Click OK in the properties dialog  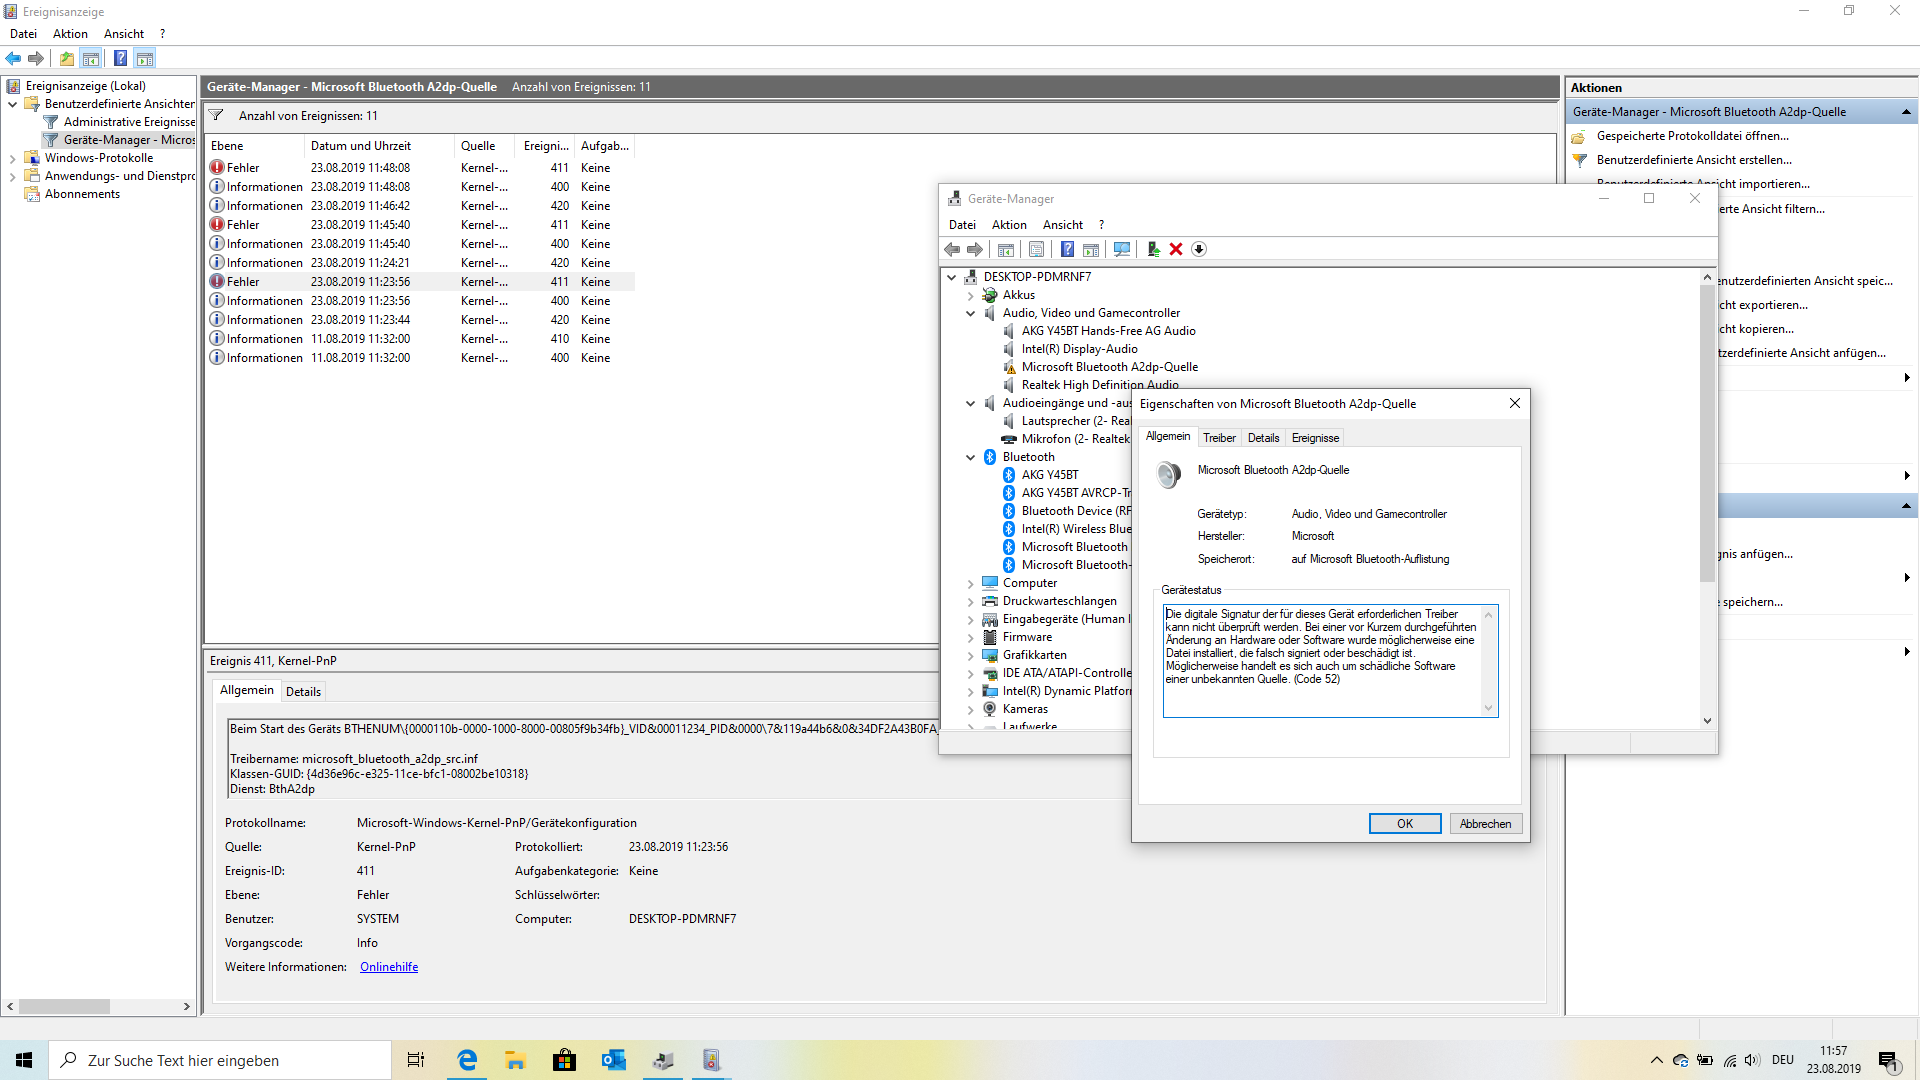1405,824
